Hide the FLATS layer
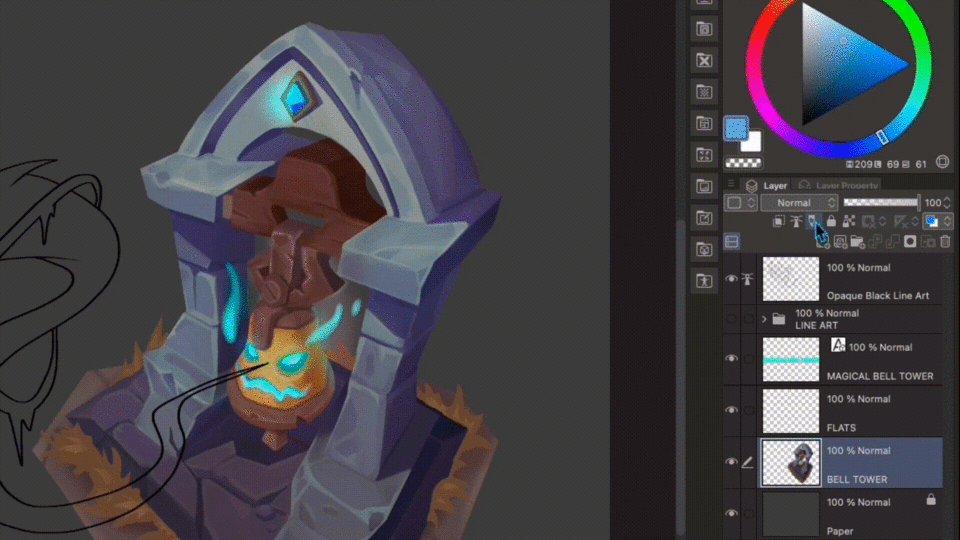Image resolution: width=960 pixels, height=540 pixels. [731, 410]
